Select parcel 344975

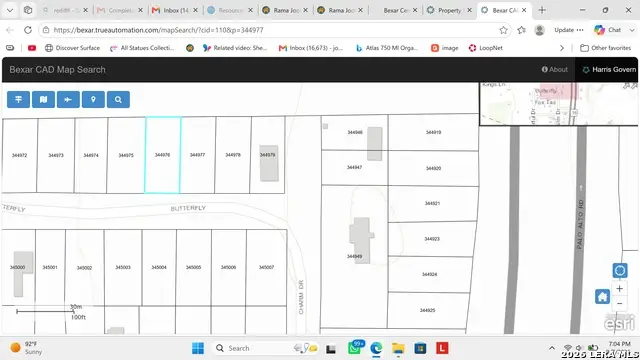pyautogui.click(x=126, y=155)
